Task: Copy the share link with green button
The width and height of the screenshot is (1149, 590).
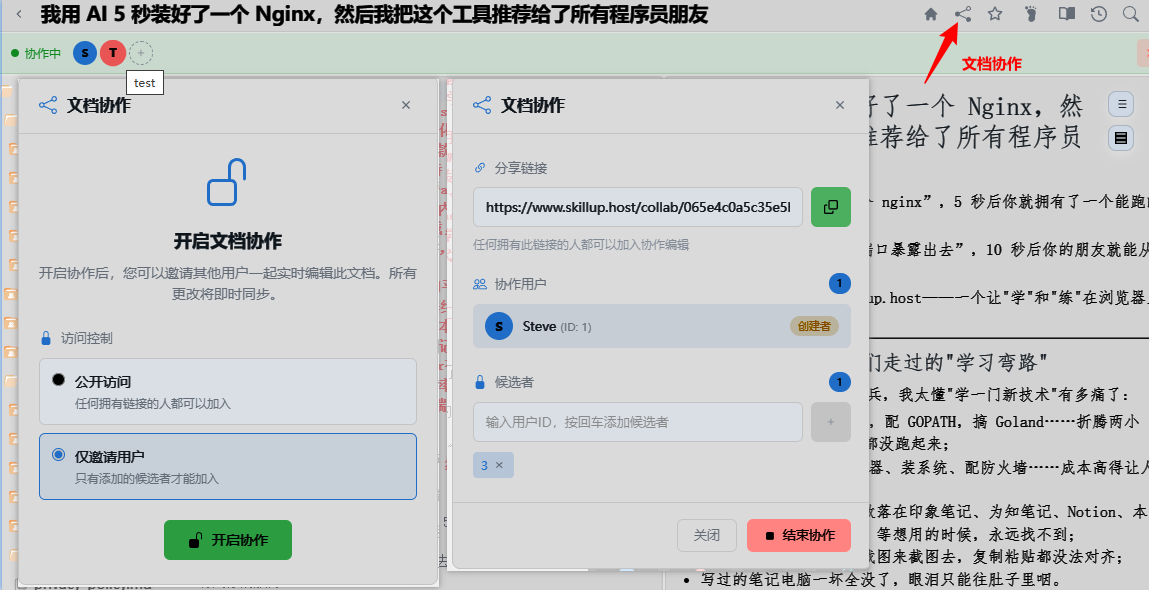Action: [830, 207]
